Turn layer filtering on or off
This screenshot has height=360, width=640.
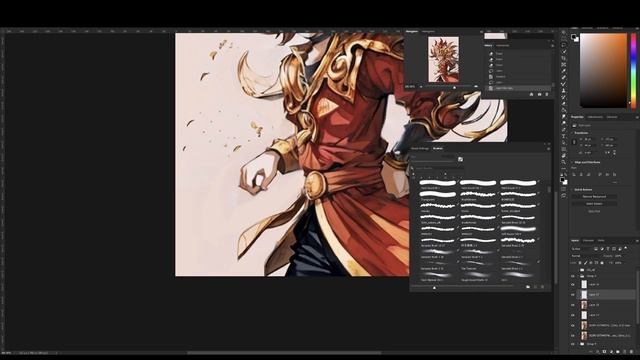[626, 248]
